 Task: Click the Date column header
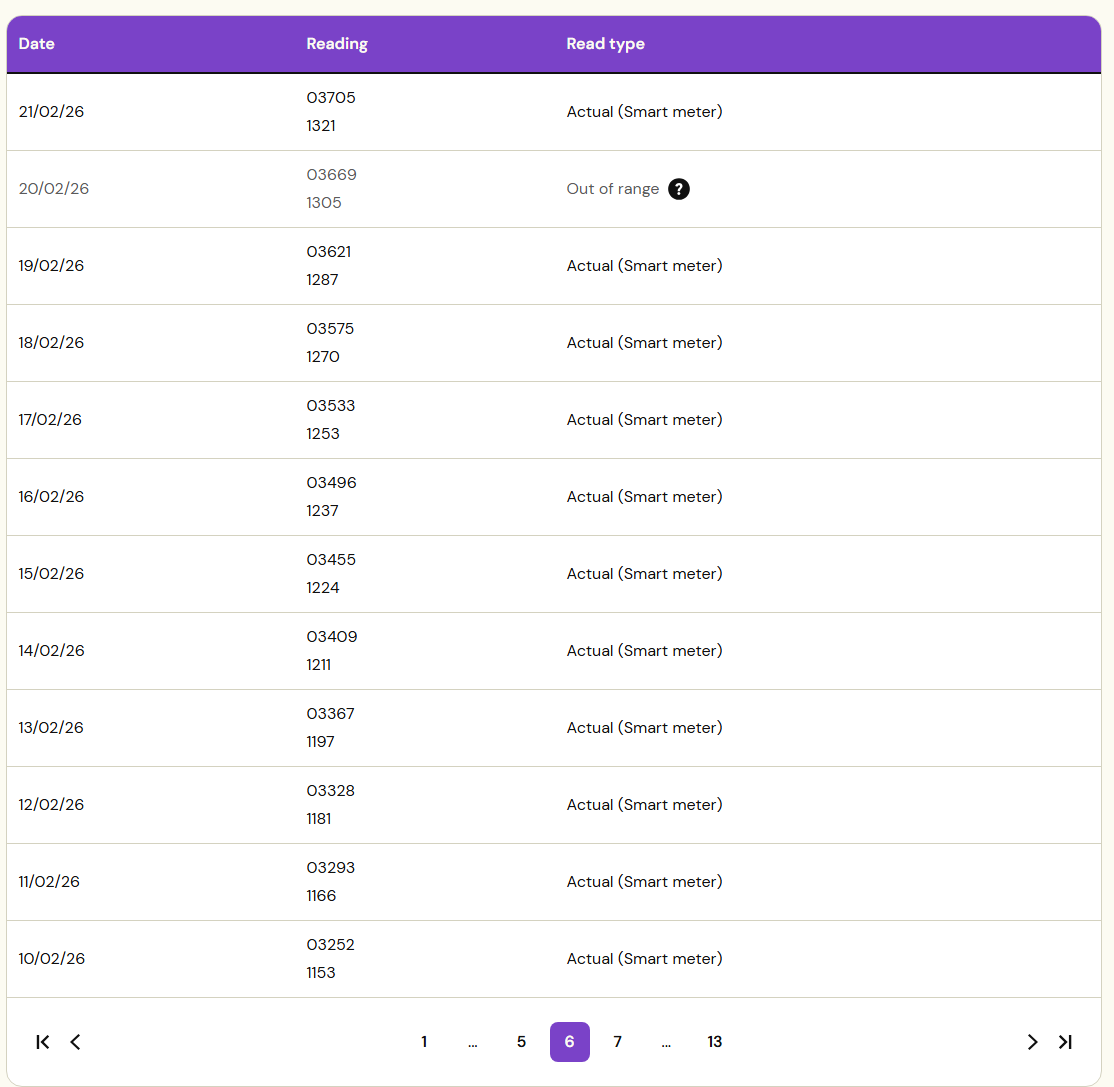click(37, 44)
